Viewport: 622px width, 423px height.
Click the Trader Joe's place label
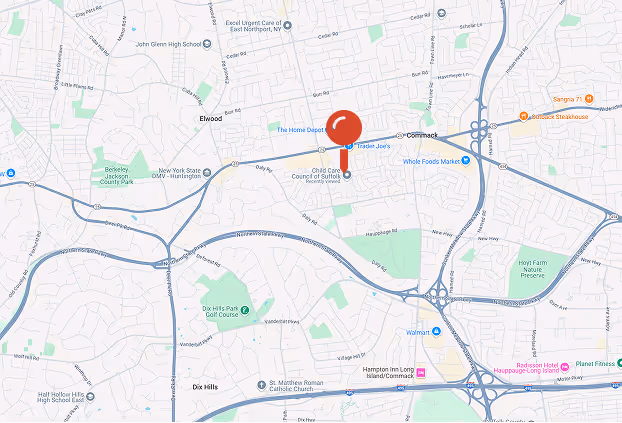point(373,146)
